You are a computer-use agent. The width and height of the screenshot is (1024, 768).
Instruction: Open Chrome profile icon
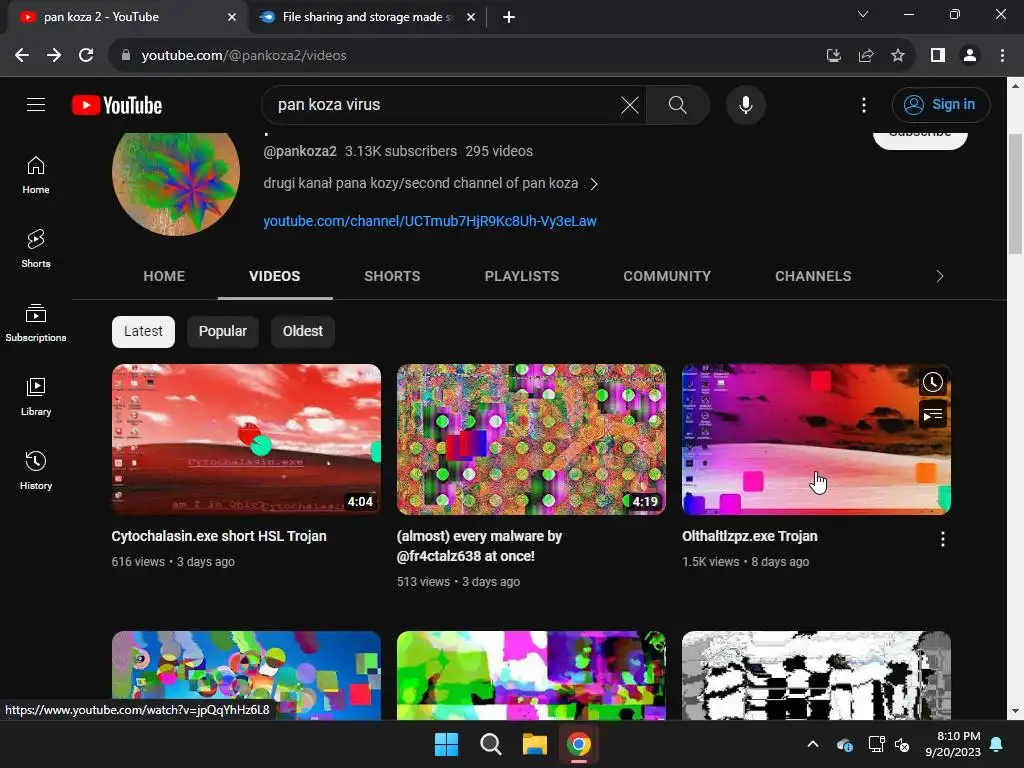970,56
